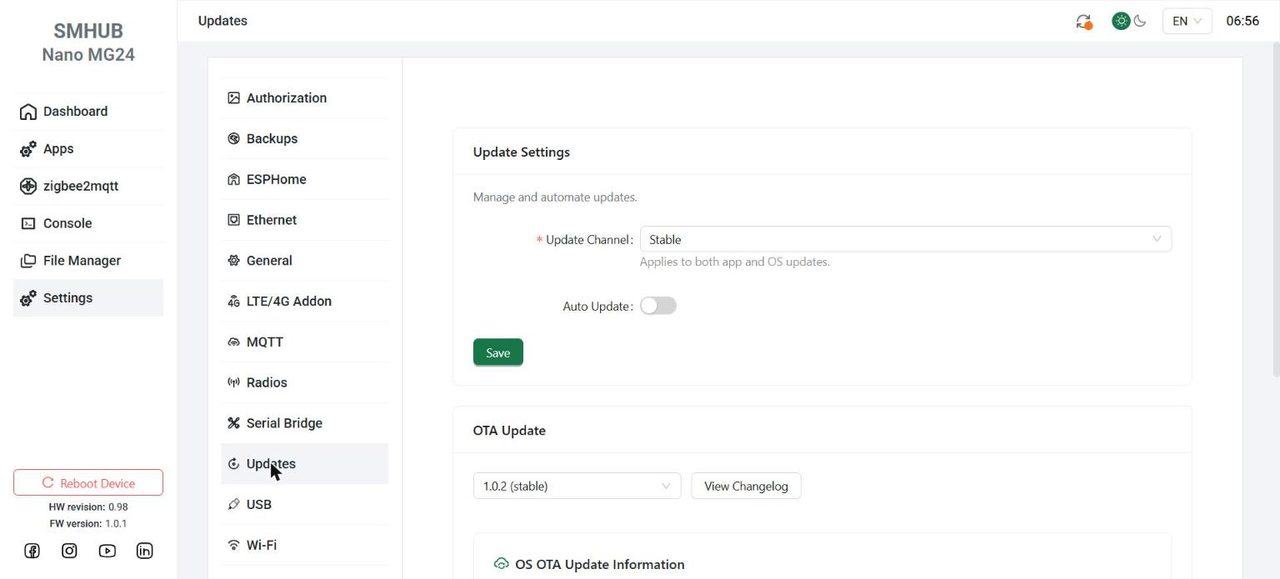Screen dimensions: 1280x579
Task: Click the FW version 1.0.1 text
Action: point(88,523)
